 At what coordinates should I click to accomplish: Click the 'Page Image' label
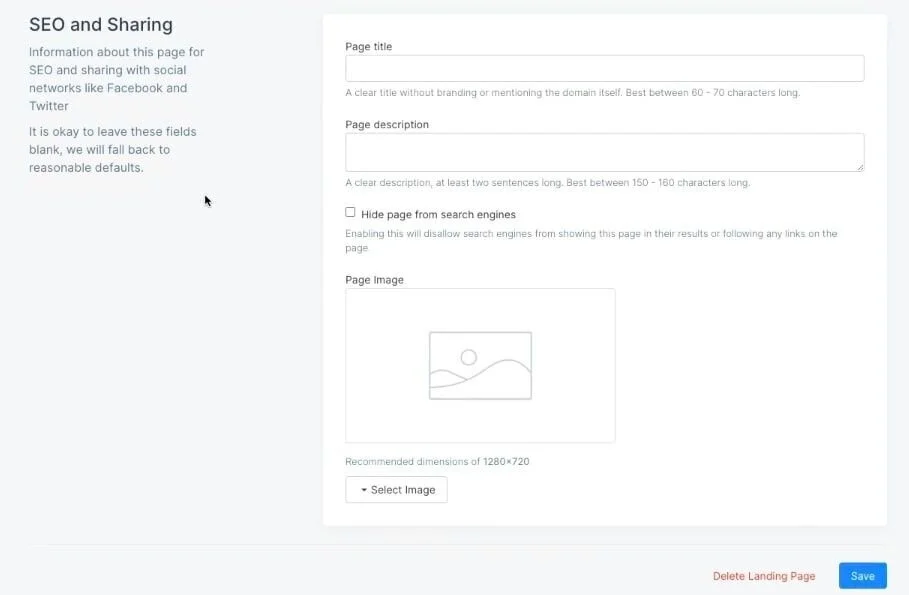pyautogui.click(x=374, y=280)
